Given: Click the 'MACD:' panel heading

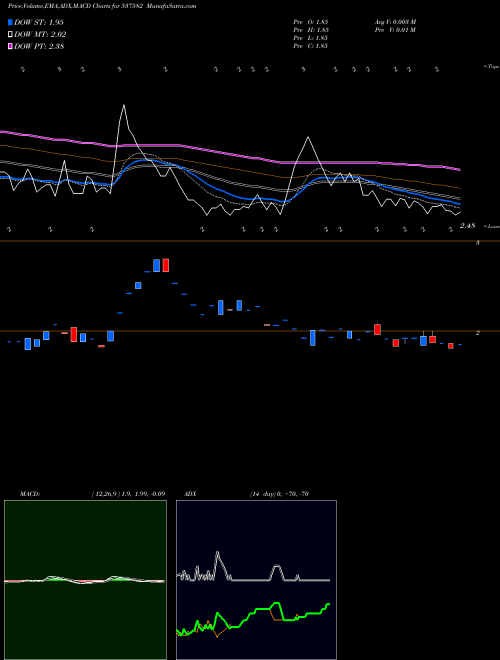Looking at the screenshot, I should pos(30,494).
